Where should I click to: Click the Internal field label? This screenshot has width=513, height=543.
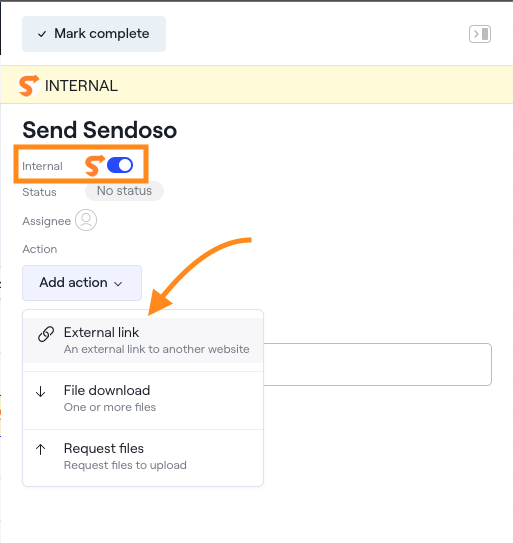click(42, 166)
